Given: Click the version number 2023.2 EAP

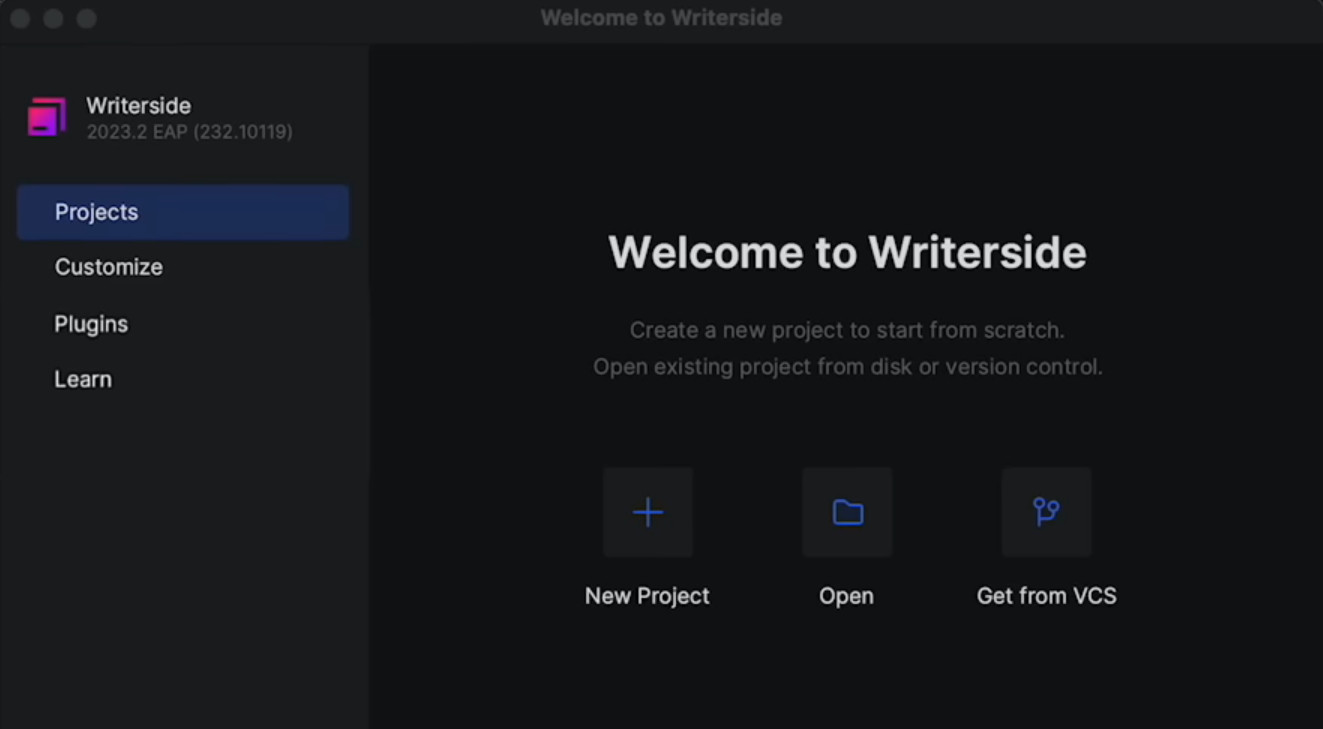Looking at the screenshot, I should [x=190, y=131].
